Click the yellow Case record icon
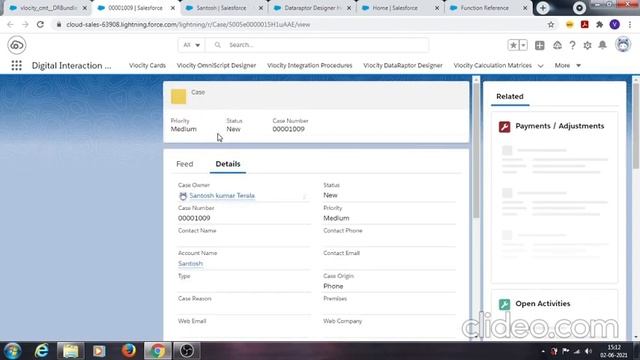Image resolution: width=640 pixels, height=360 pixels. tap(178, 97)
